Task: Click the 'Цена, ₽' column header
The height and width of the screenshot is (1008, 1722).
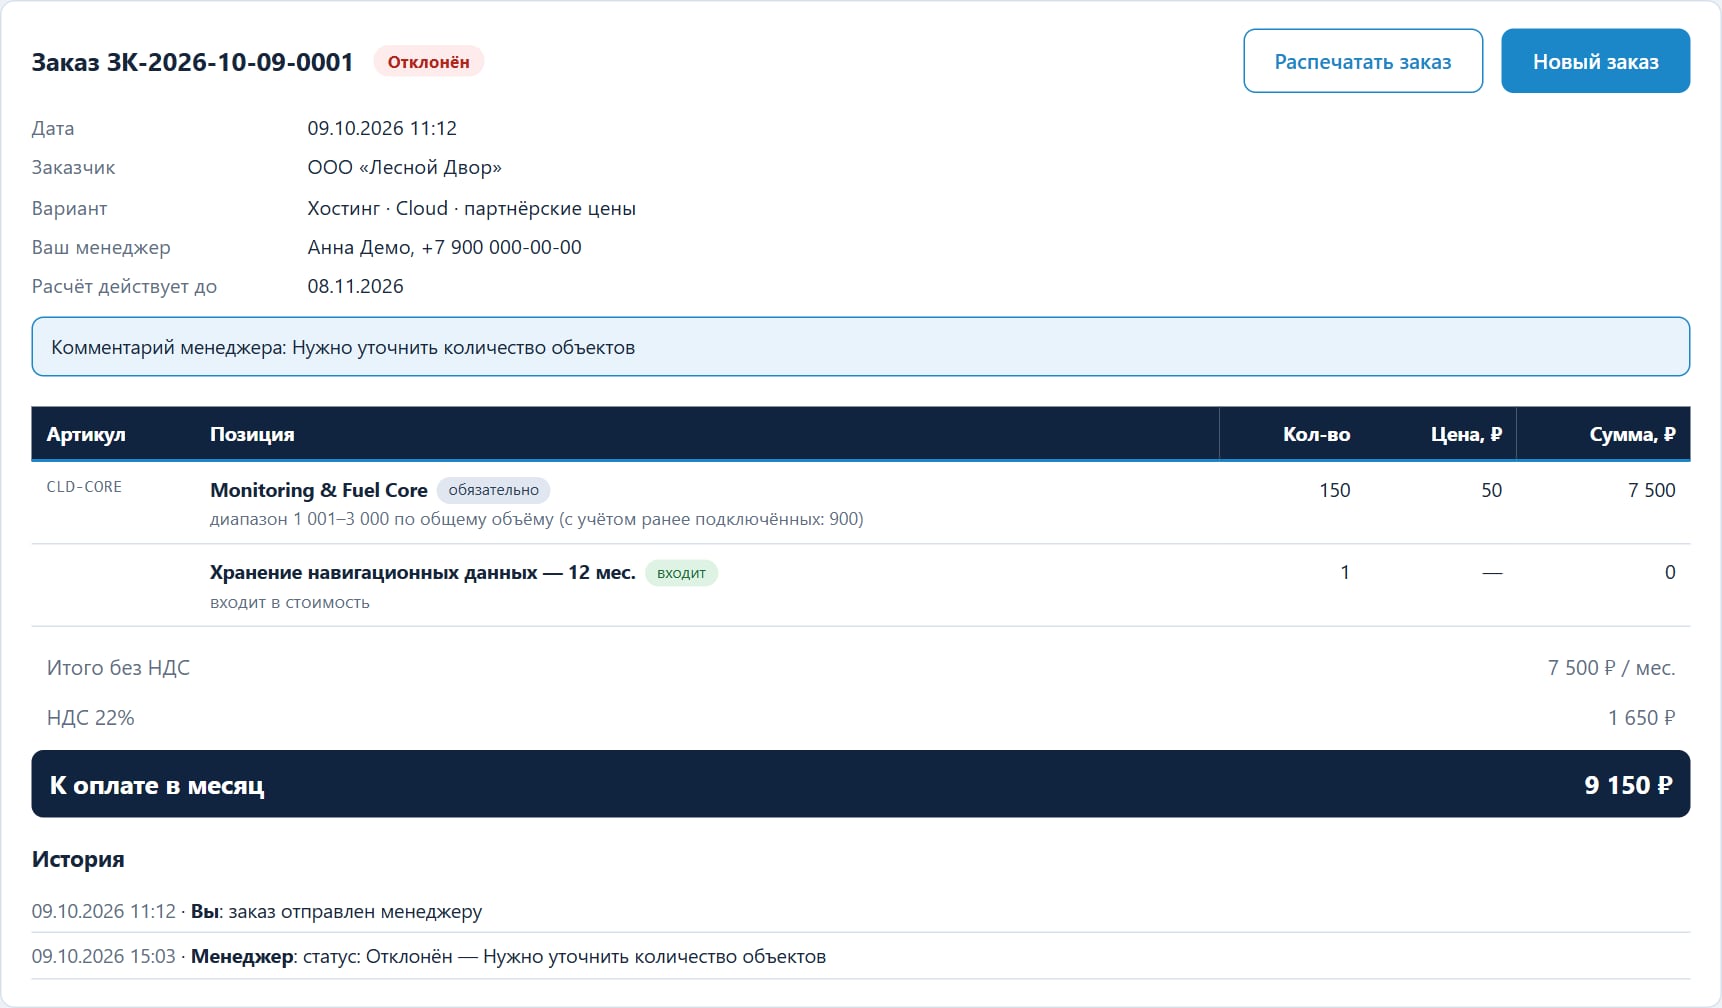Action: [1466, 434]
